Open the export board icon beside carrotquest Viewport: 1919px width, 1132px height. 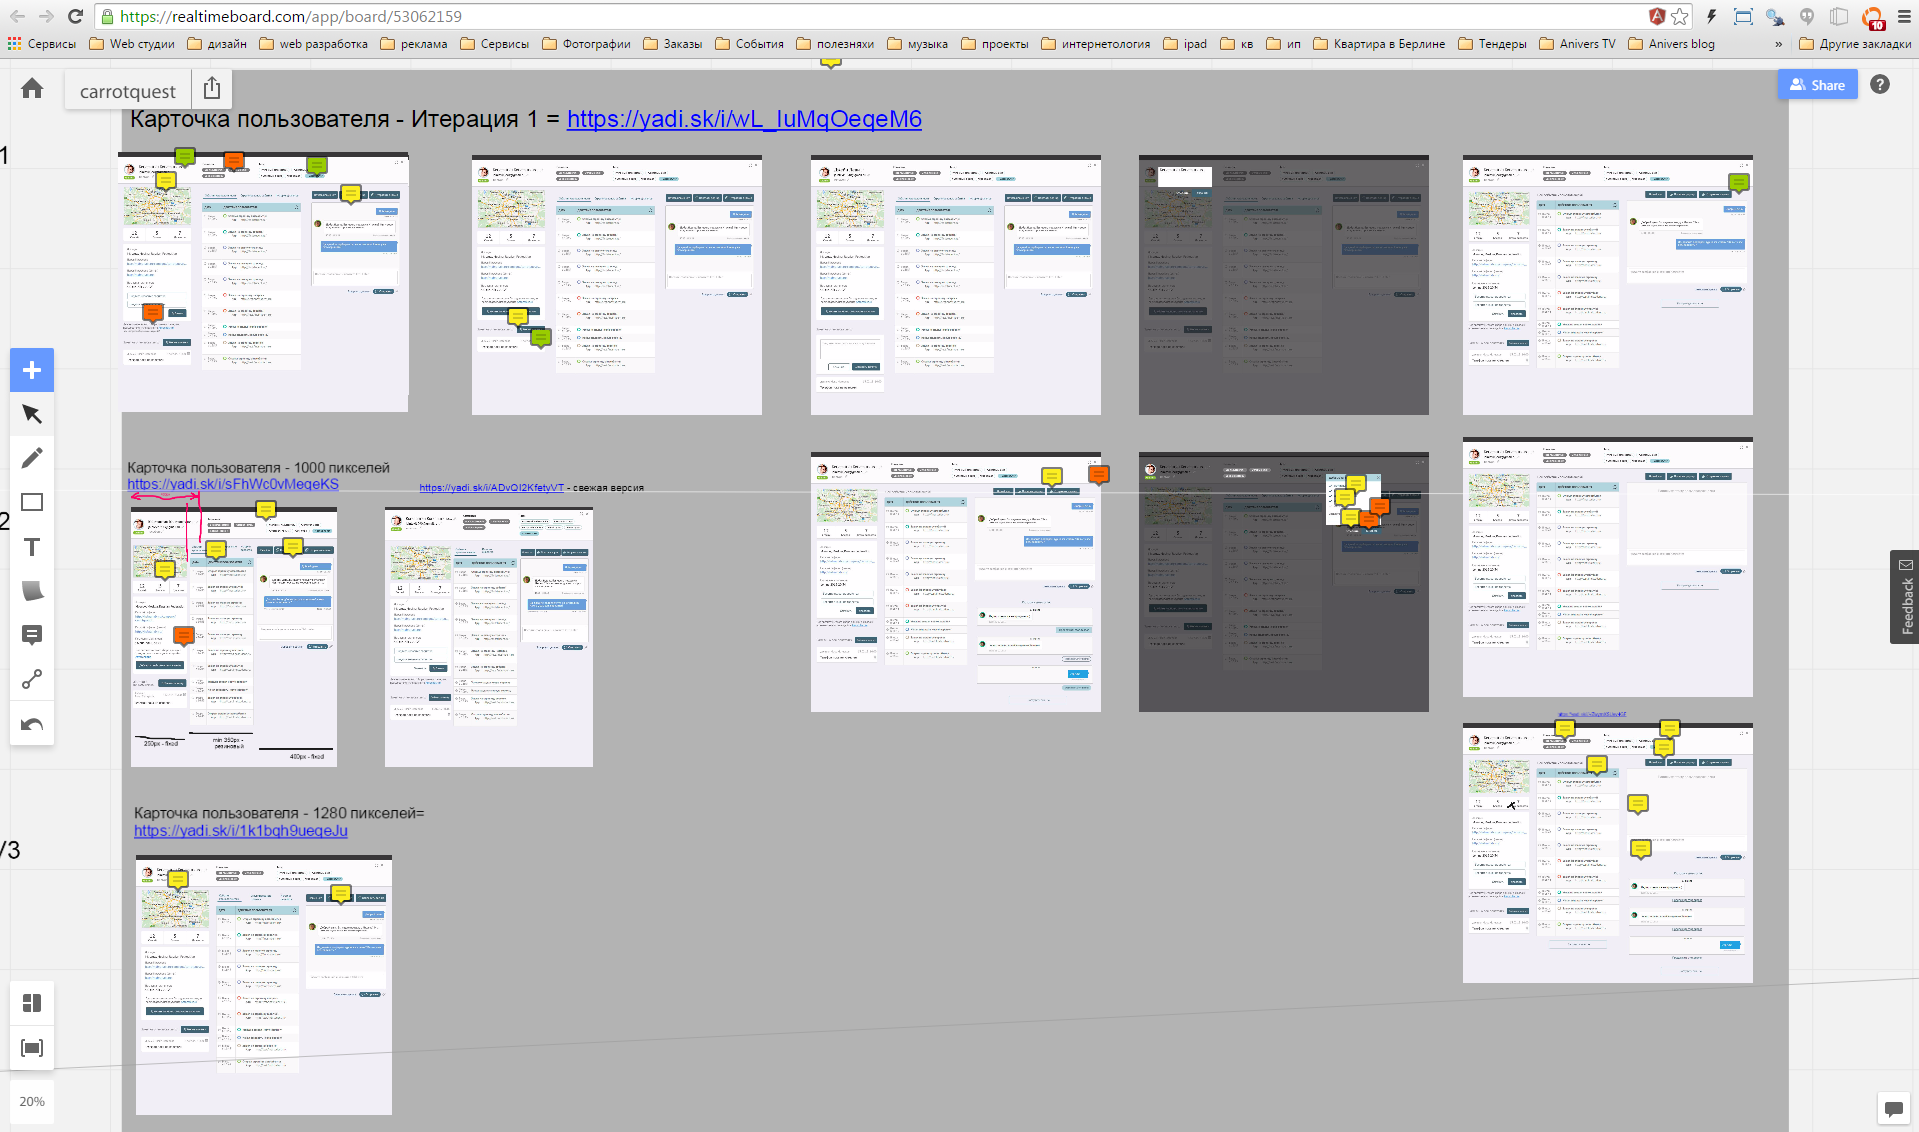tap(212, 89)
